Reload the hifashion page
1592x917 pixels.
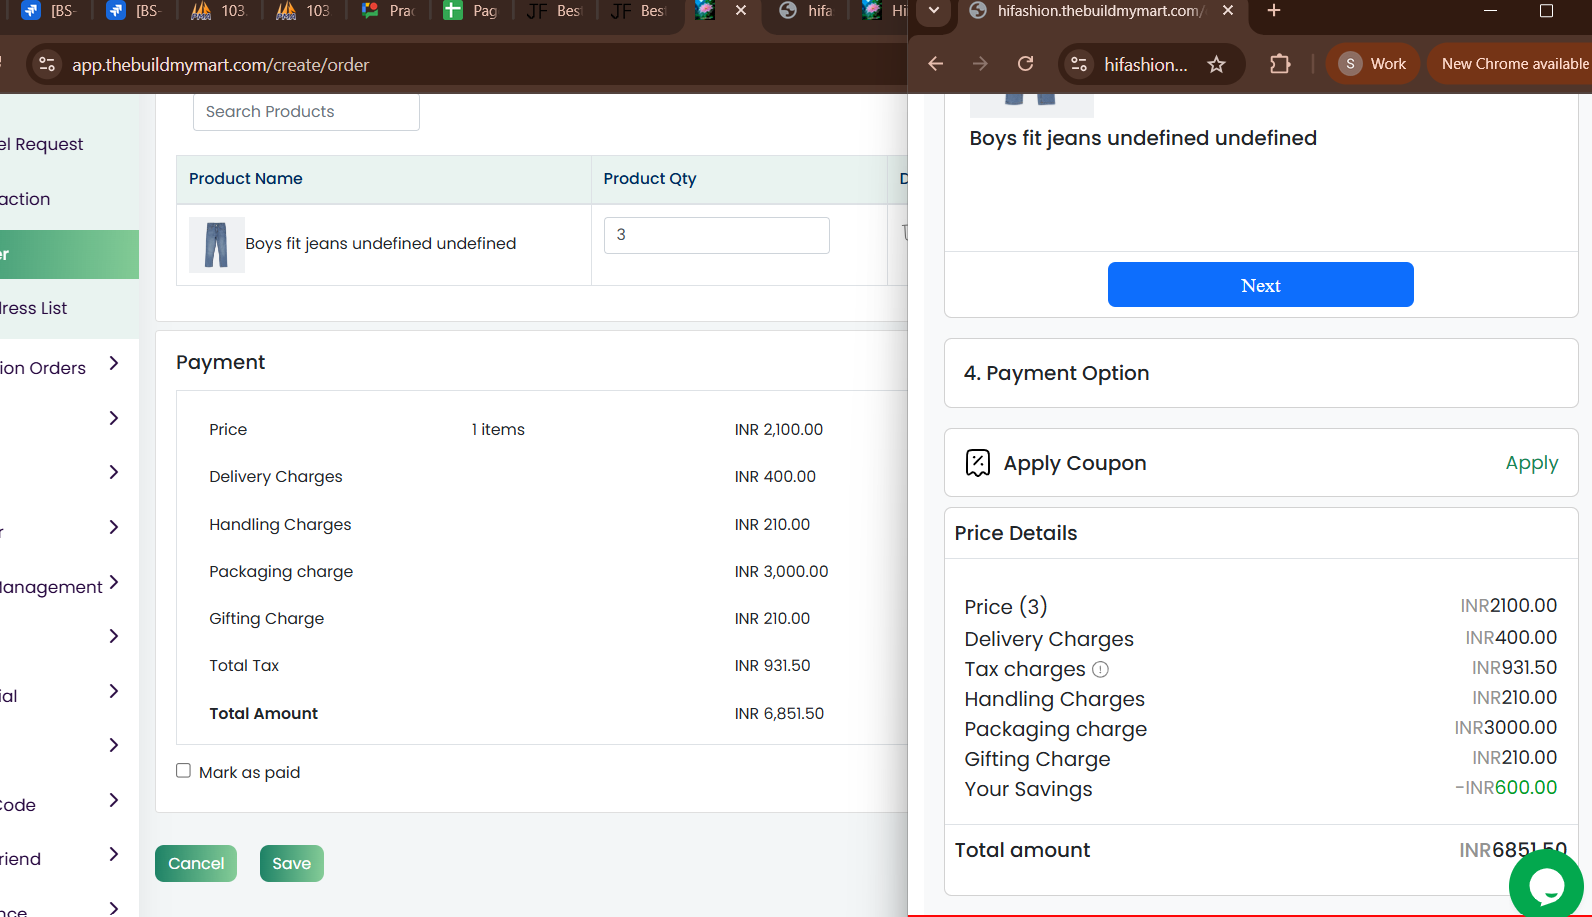point(1026,64)
